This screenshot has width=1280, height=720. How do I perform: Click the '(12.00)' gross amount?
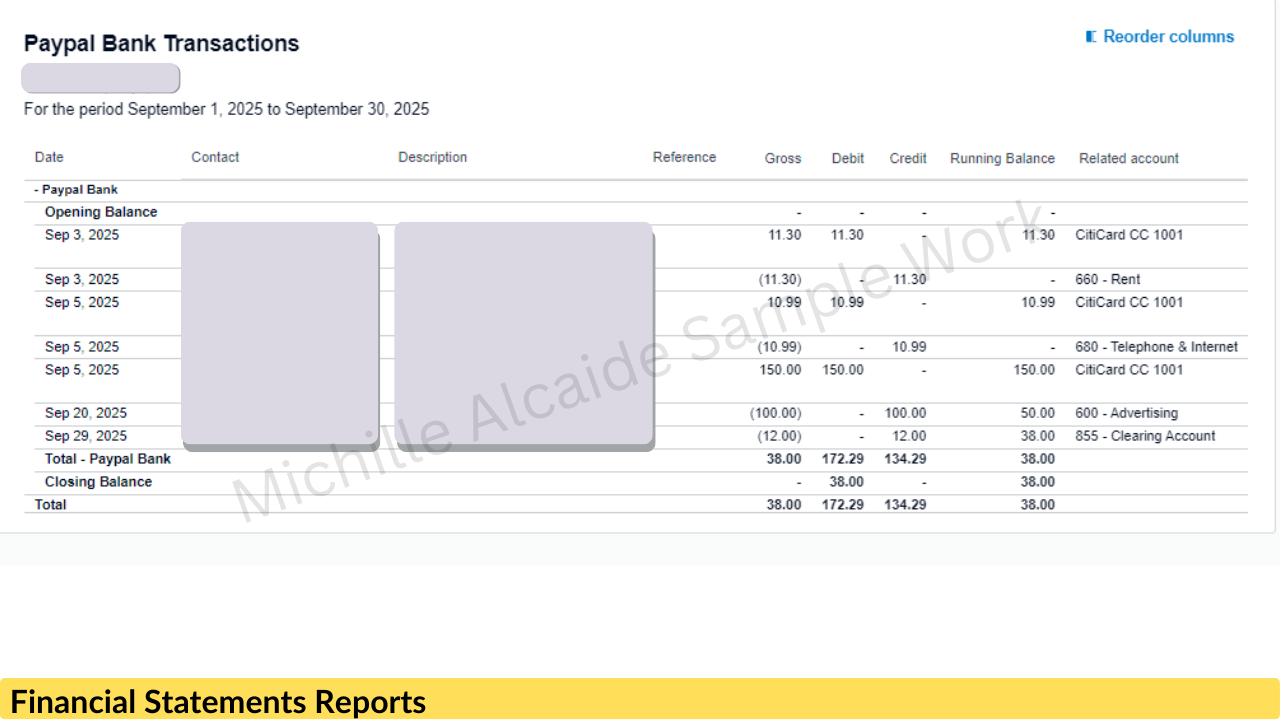pyautogui.click(x=779, y=436)
